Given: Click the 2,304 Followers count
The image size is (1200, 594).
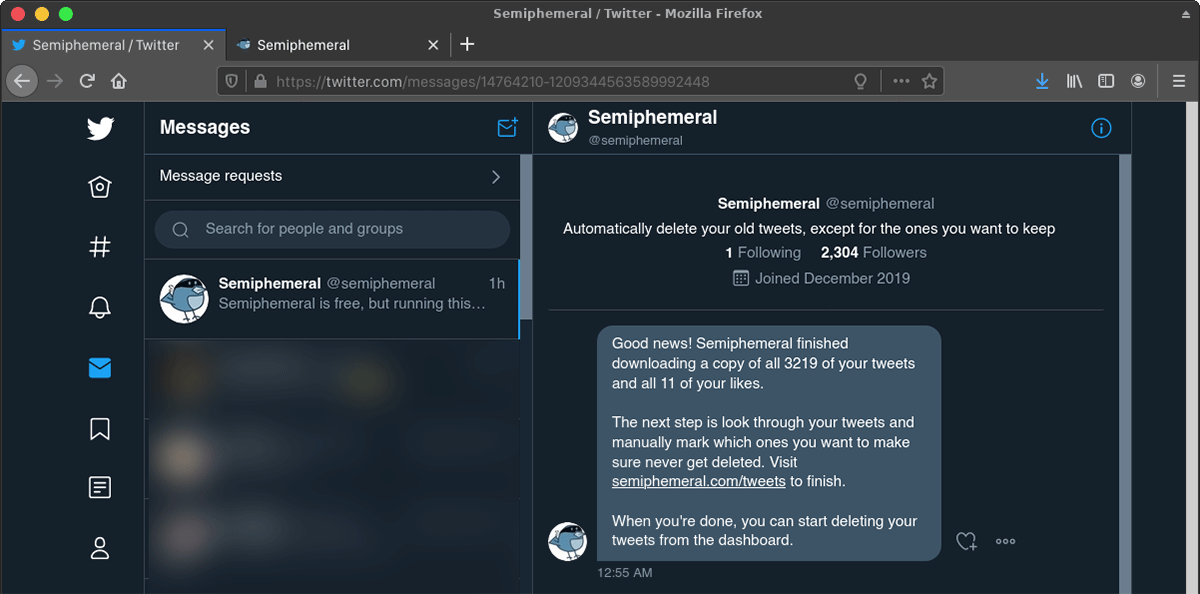Looking at the screenshot, I should pos(874,253).
